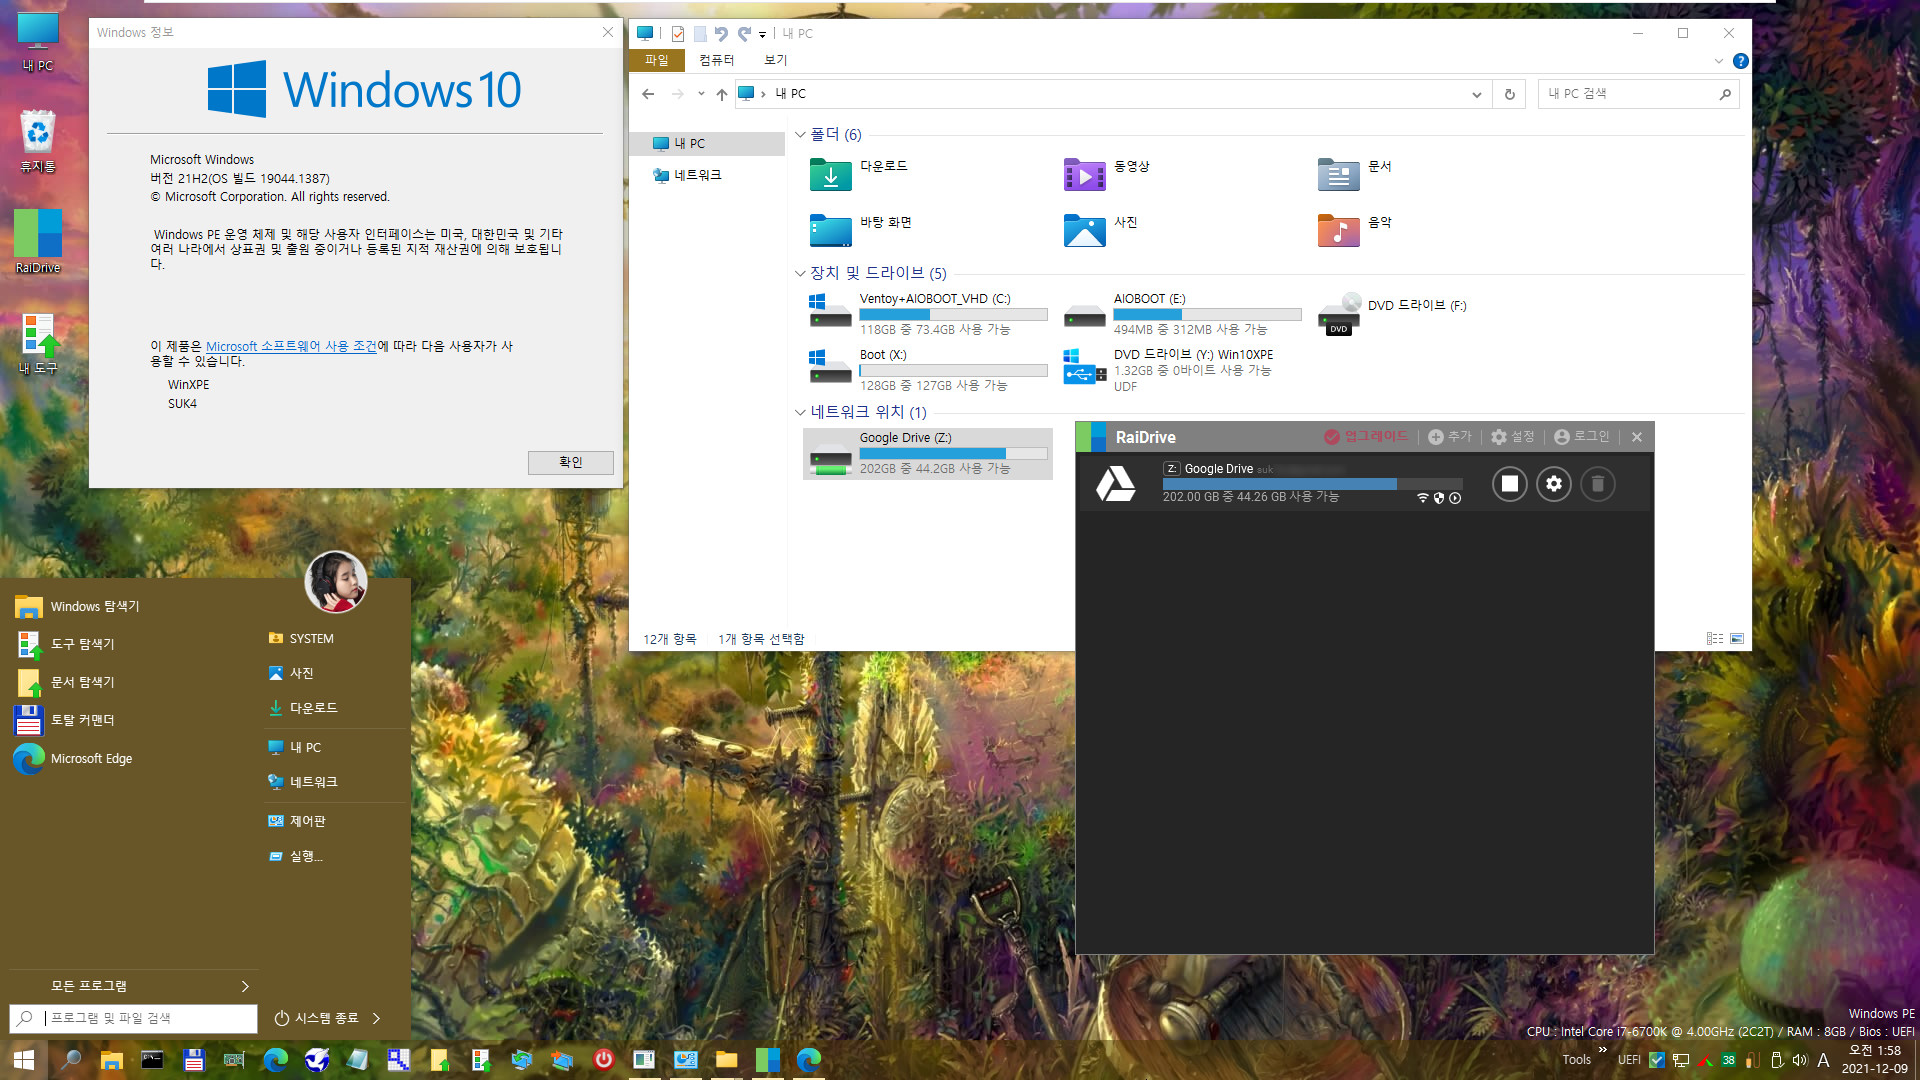
Task: Click the trash icon for Google Drive in RaiDrive
Action: click(1597, 484)
